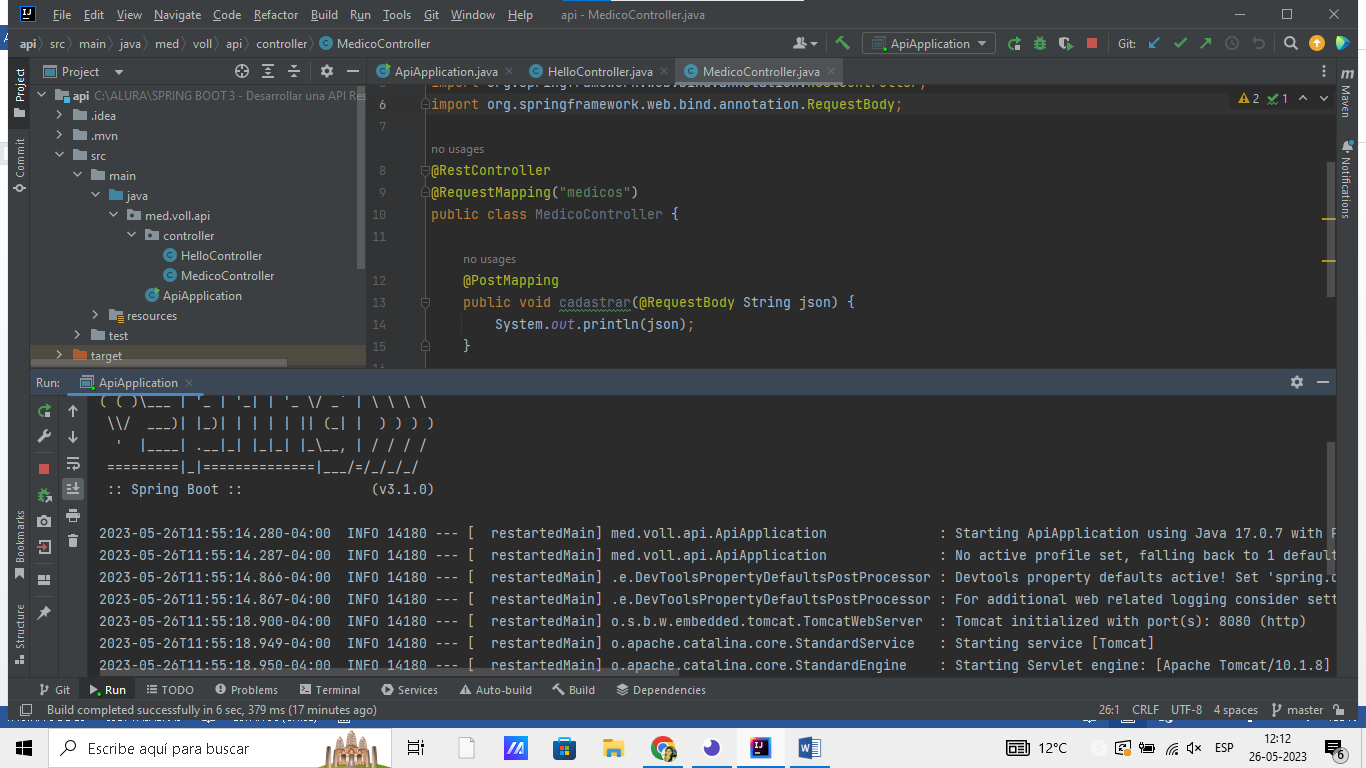Stop the app with the toolbar red square

[x=1092, y=43]
